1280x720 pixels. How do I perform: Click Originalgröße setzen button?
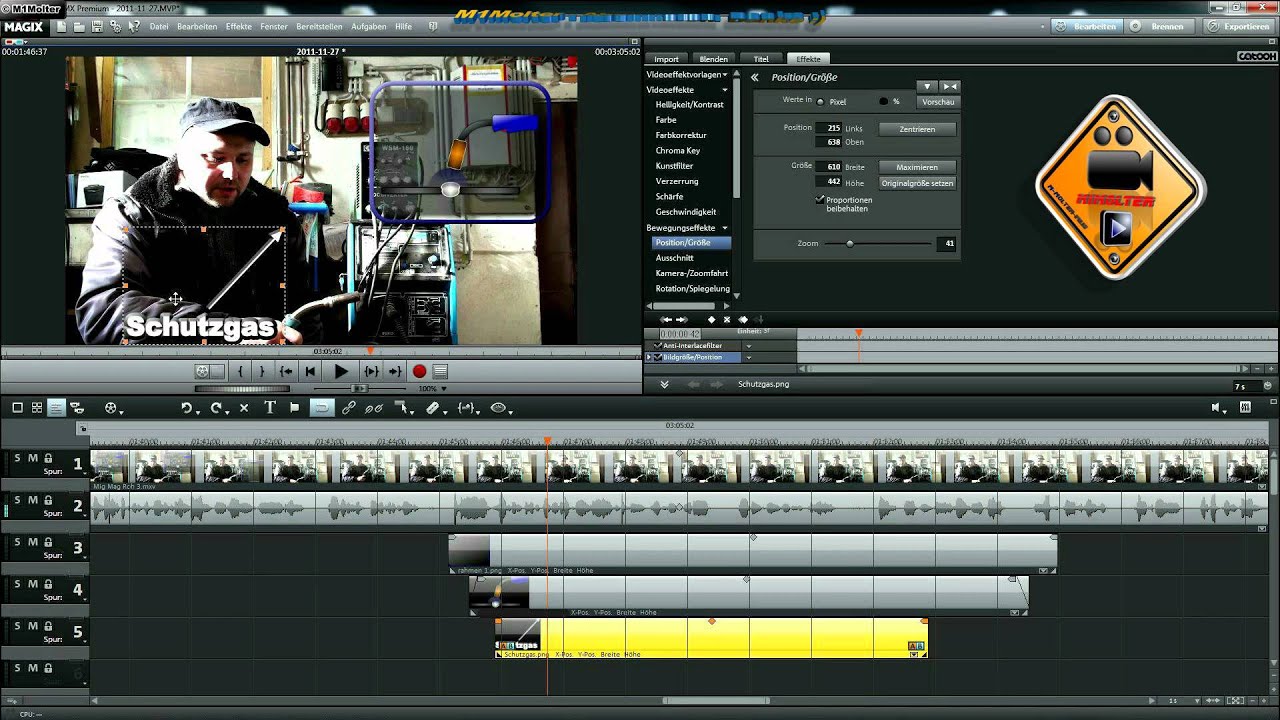coord(917,183)
